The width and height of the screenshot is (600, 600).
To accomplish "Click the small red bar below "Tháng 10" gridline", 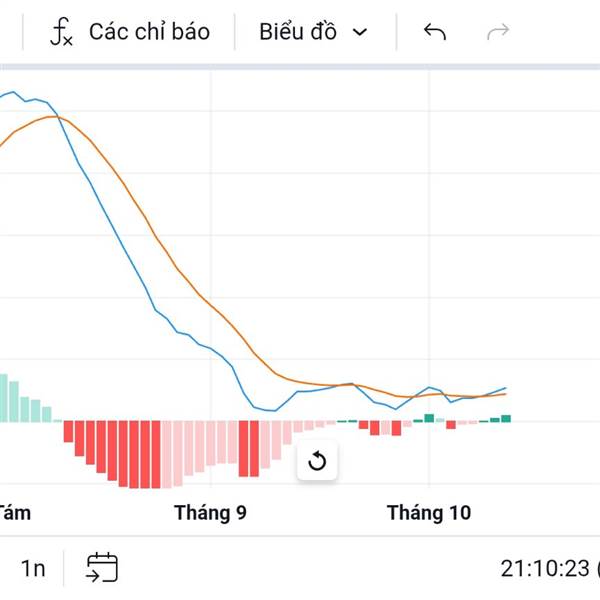I will [451, 425].
